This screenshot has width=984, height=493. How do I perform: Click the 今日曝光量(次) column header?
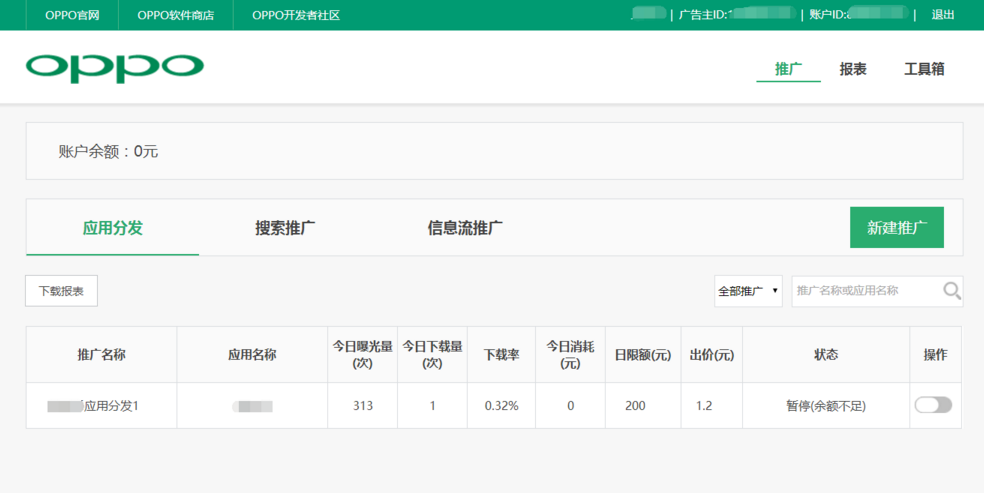point(363,354)
